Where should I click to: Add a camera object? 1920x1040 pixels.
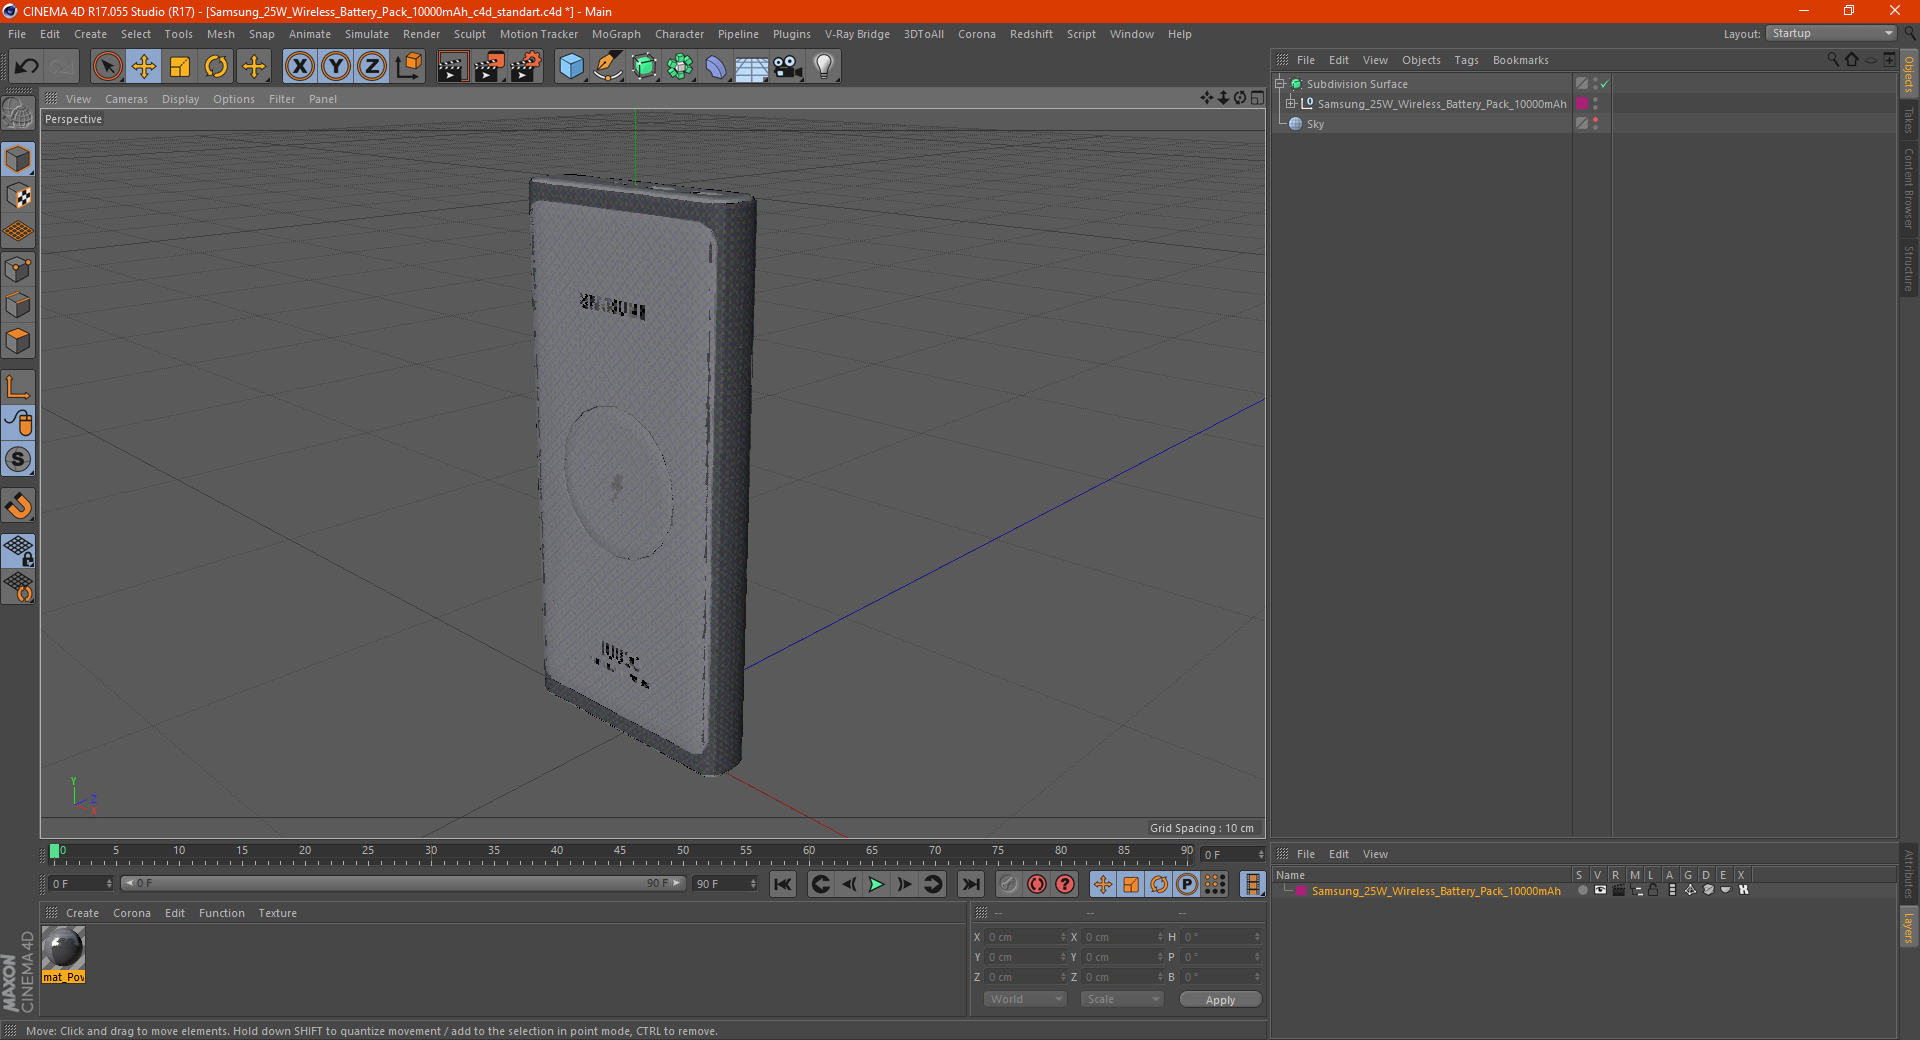tap(788, 67)
